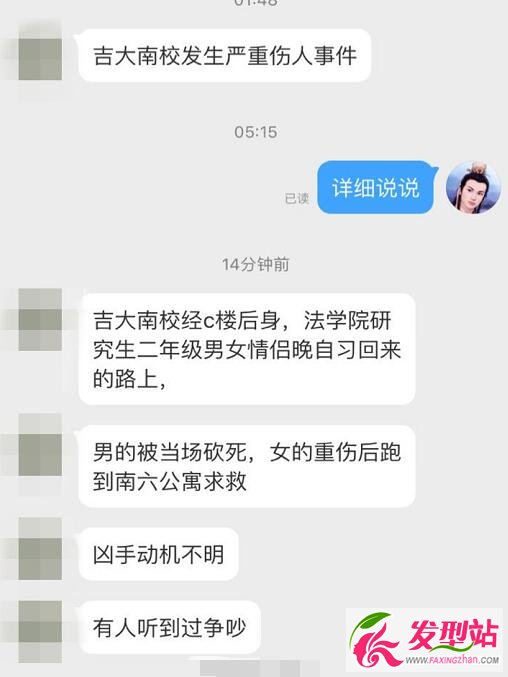
Task: Select the message about 法学院研究生二年级
Action: (x=247, y=349)
